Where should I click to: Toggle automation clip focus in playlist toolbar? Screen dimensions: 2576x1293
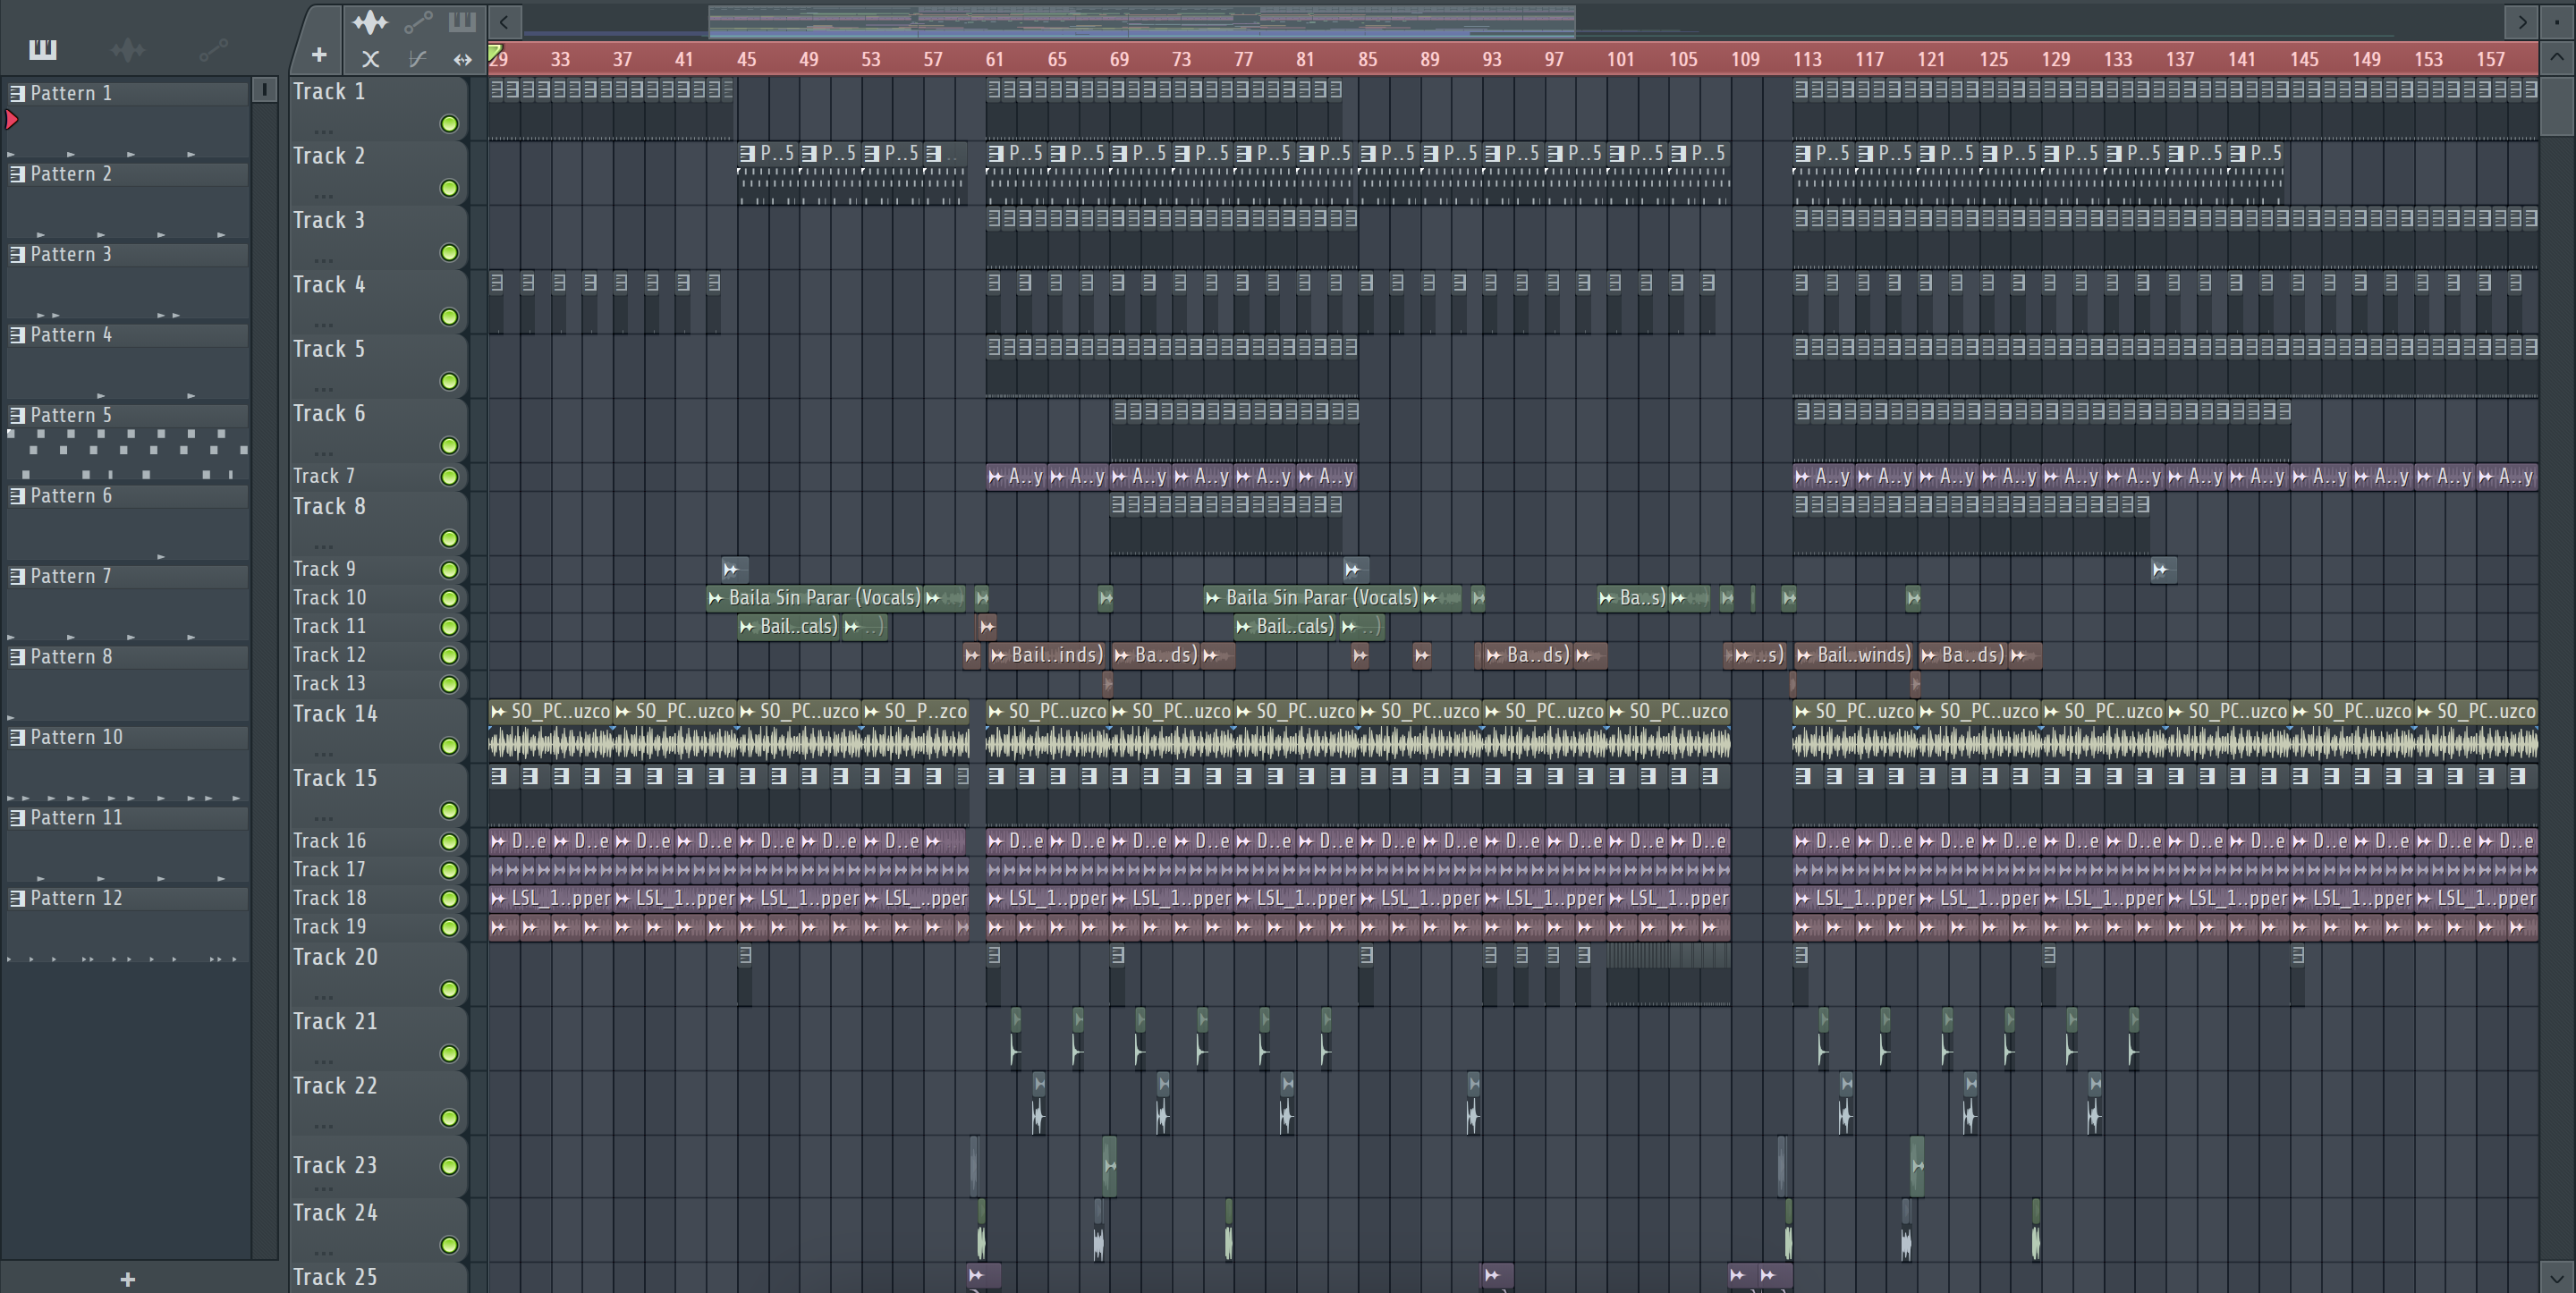(x=418, y=21)
